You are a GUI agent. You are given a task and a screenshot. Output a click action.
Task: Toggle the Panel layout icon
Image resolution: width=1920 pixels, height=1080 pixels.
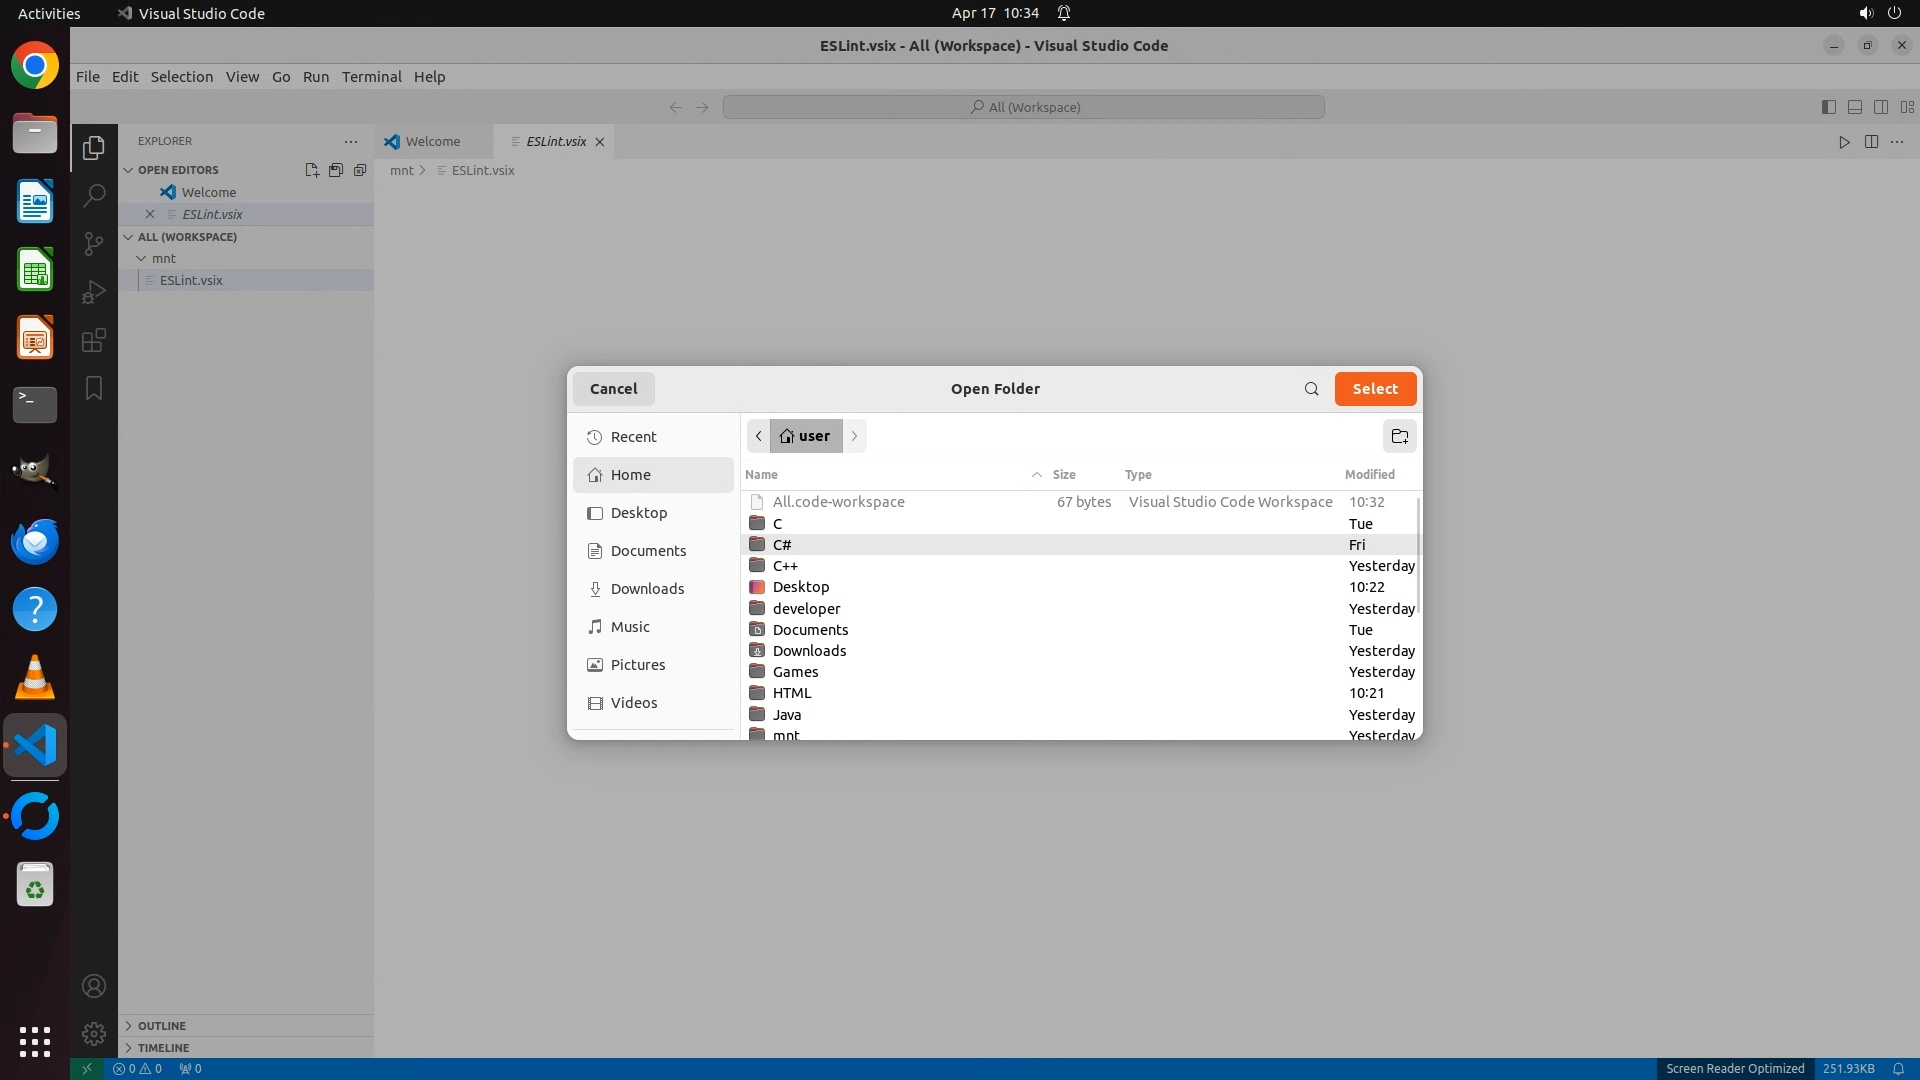(1854, 107)
